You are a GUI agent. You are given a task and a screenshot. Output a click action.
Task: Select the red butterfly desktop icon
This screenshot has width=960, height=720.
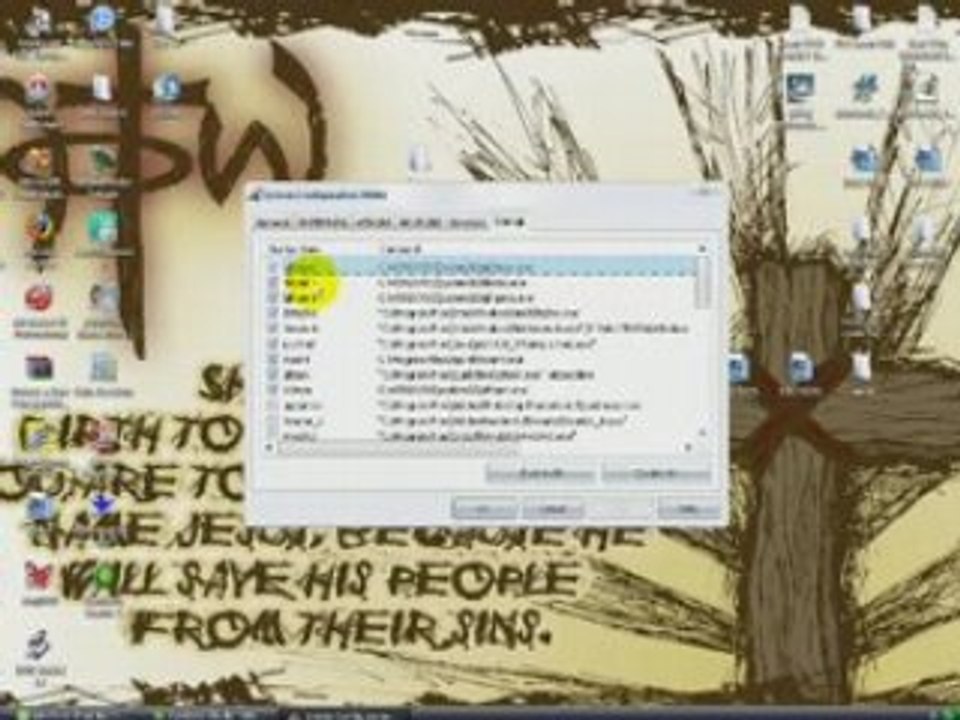click(x=38, y=576)
